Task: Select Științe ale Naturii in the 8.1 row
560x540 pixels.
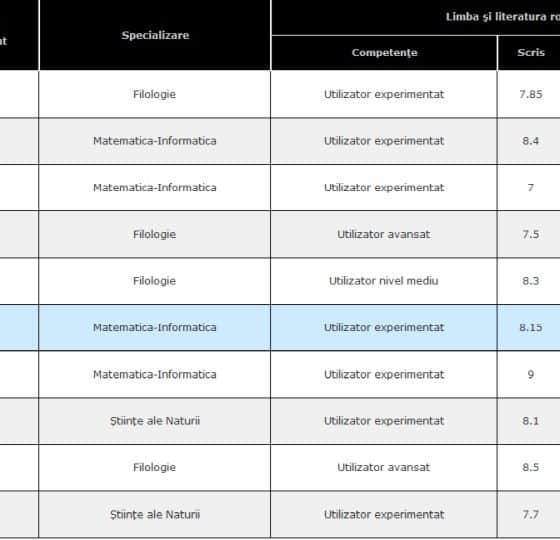Action: click(155, 421)
